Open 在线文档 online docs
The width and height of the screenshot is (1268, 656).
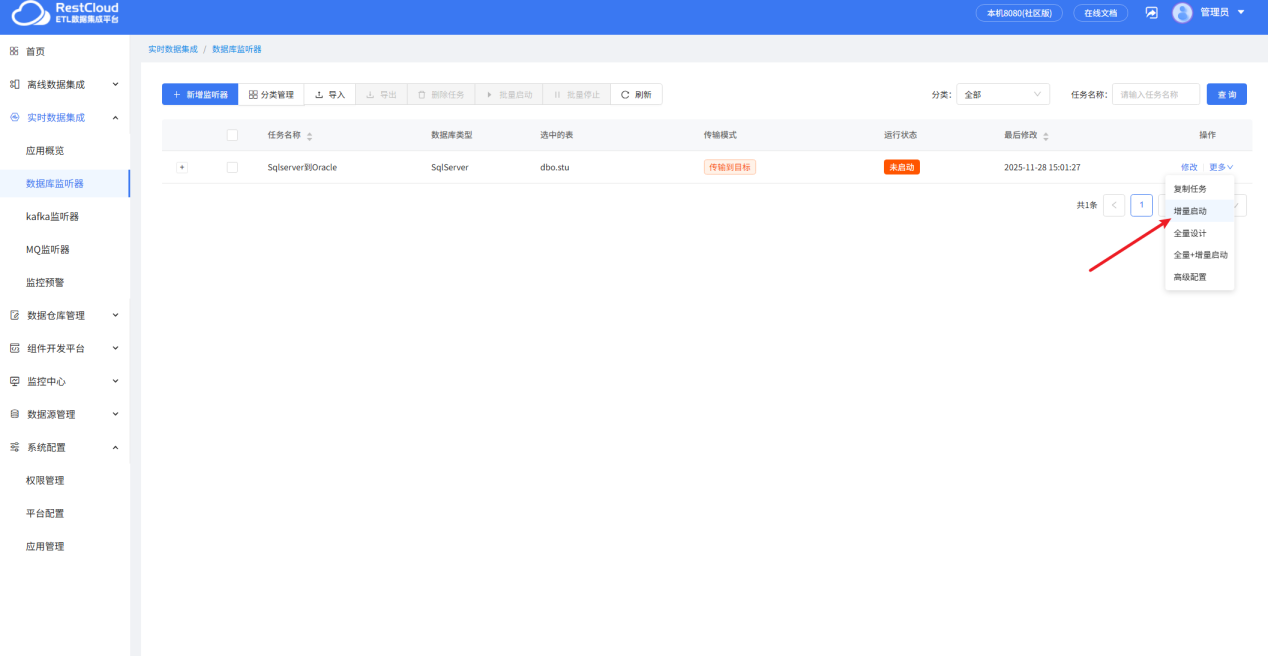1101,13
